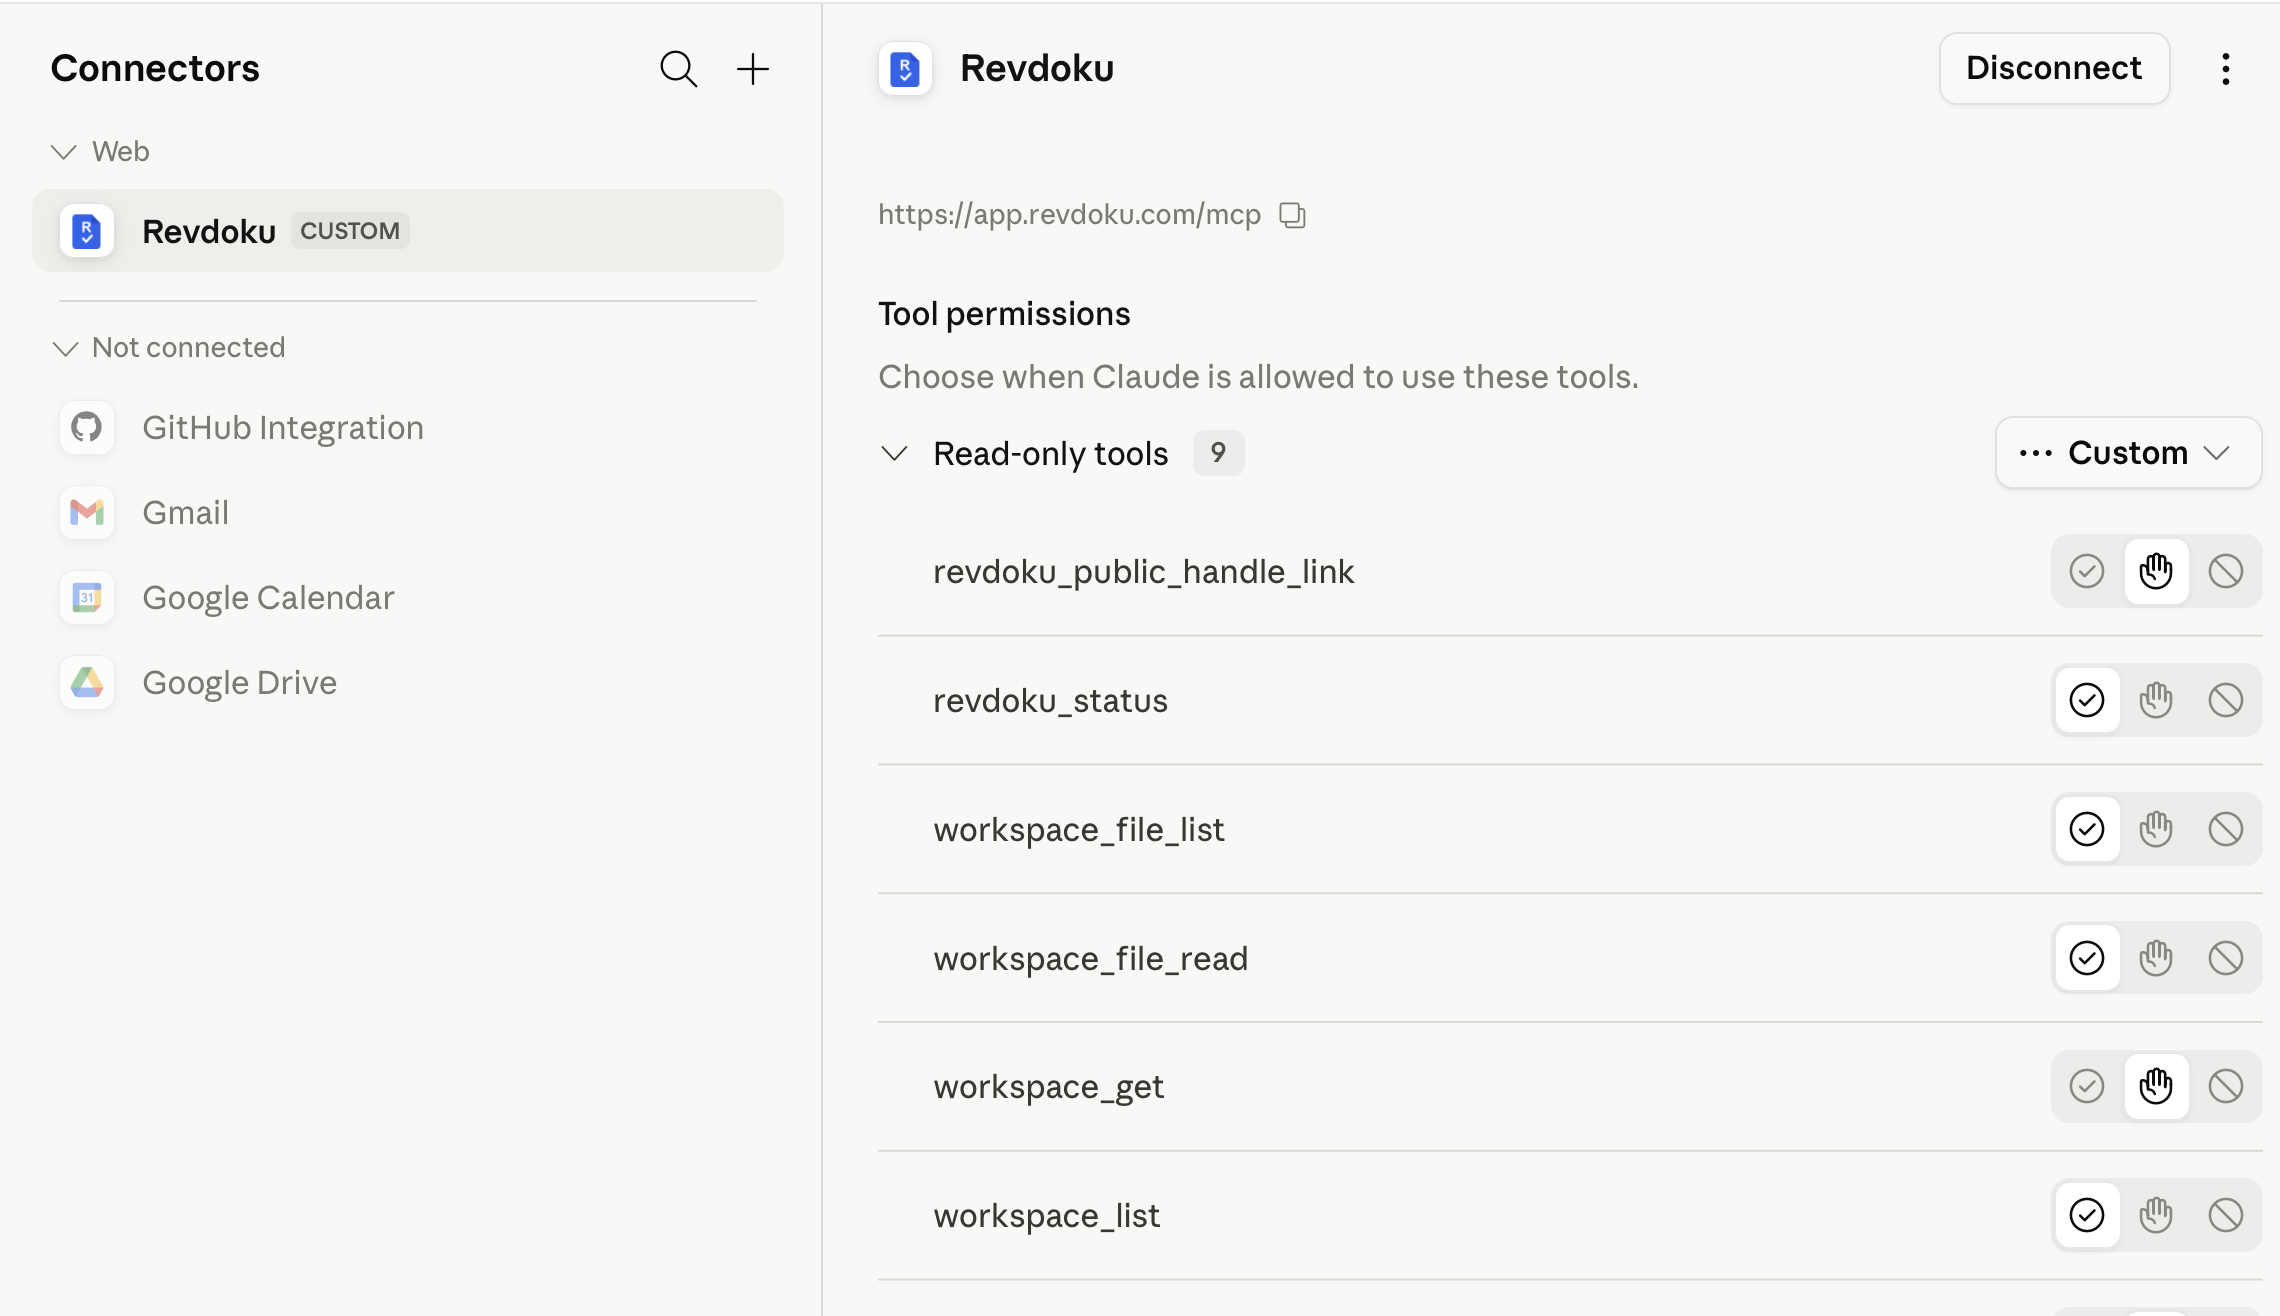The image size is (2280, 1316).
Task: Open the Revdoku more options menu
Action: point(2225,69)
